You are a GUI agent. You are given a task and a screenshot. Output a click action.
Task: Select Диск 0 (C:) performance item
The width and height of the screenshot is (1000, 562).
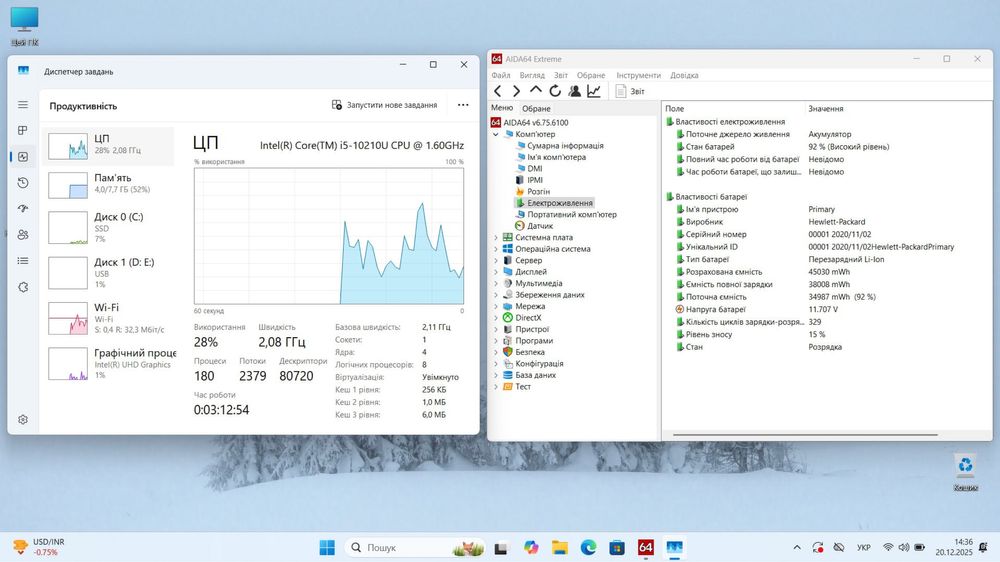pos(108,227)
